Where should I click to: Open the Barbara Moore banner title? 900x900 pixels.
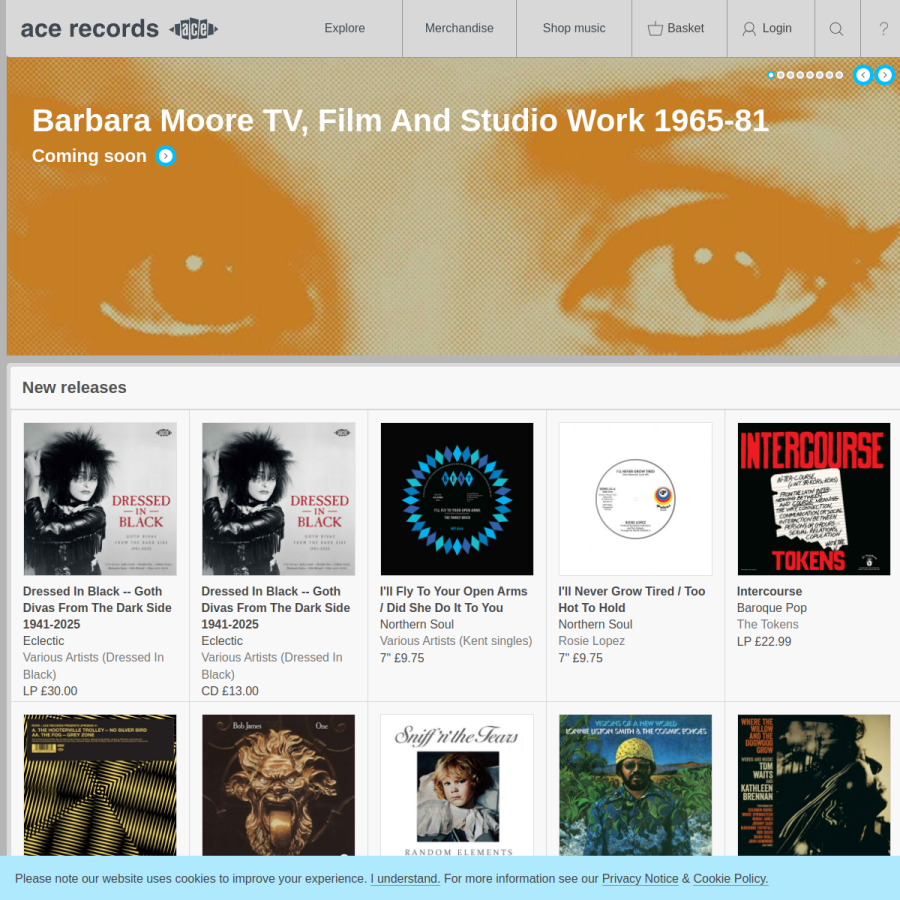click(400, 121)
